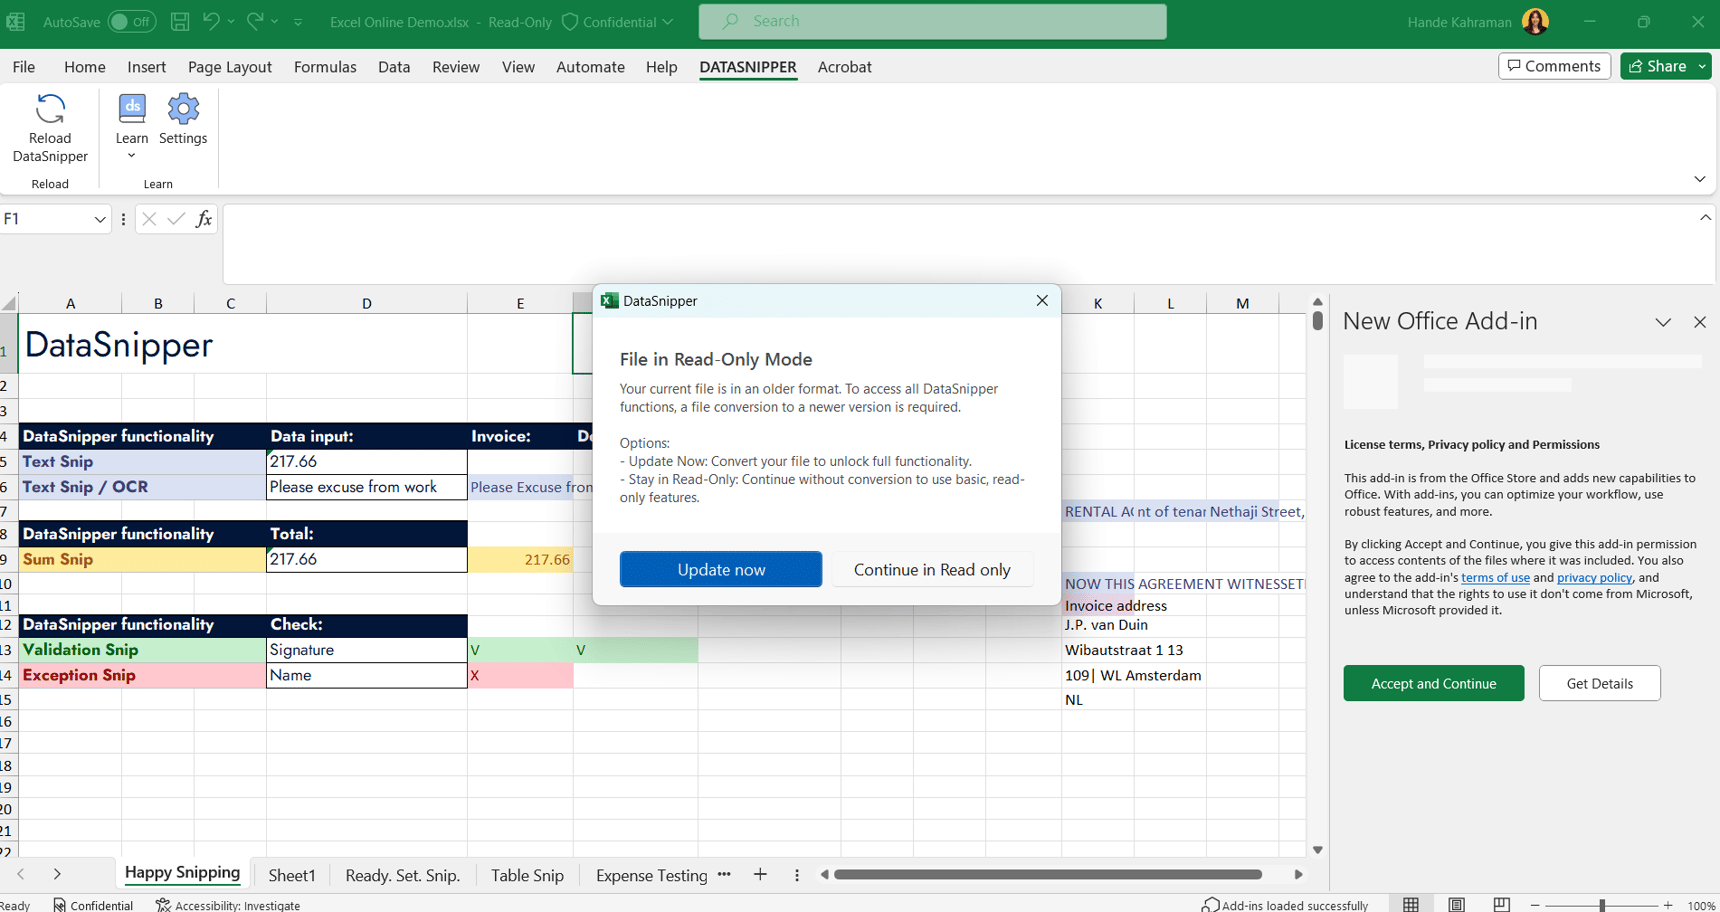Click the Accessibility Investigate icon in status bar

click(162, 905)
